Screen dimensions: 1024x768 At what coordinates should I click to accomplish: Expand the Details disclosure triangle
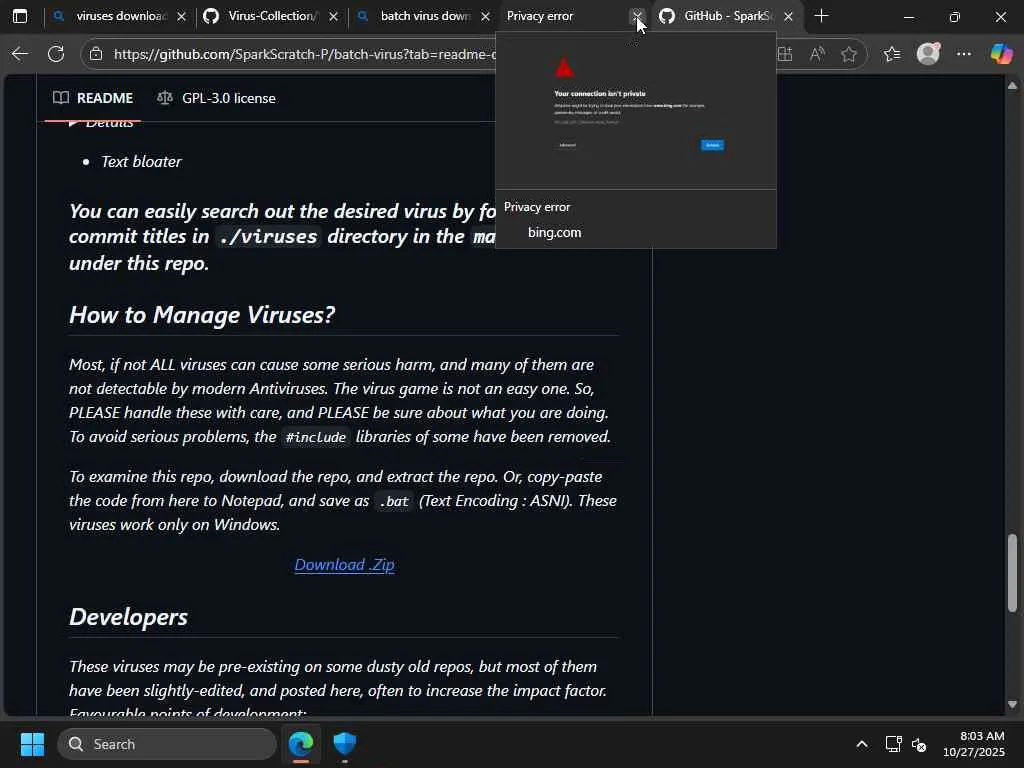click(x=73, y=122)
